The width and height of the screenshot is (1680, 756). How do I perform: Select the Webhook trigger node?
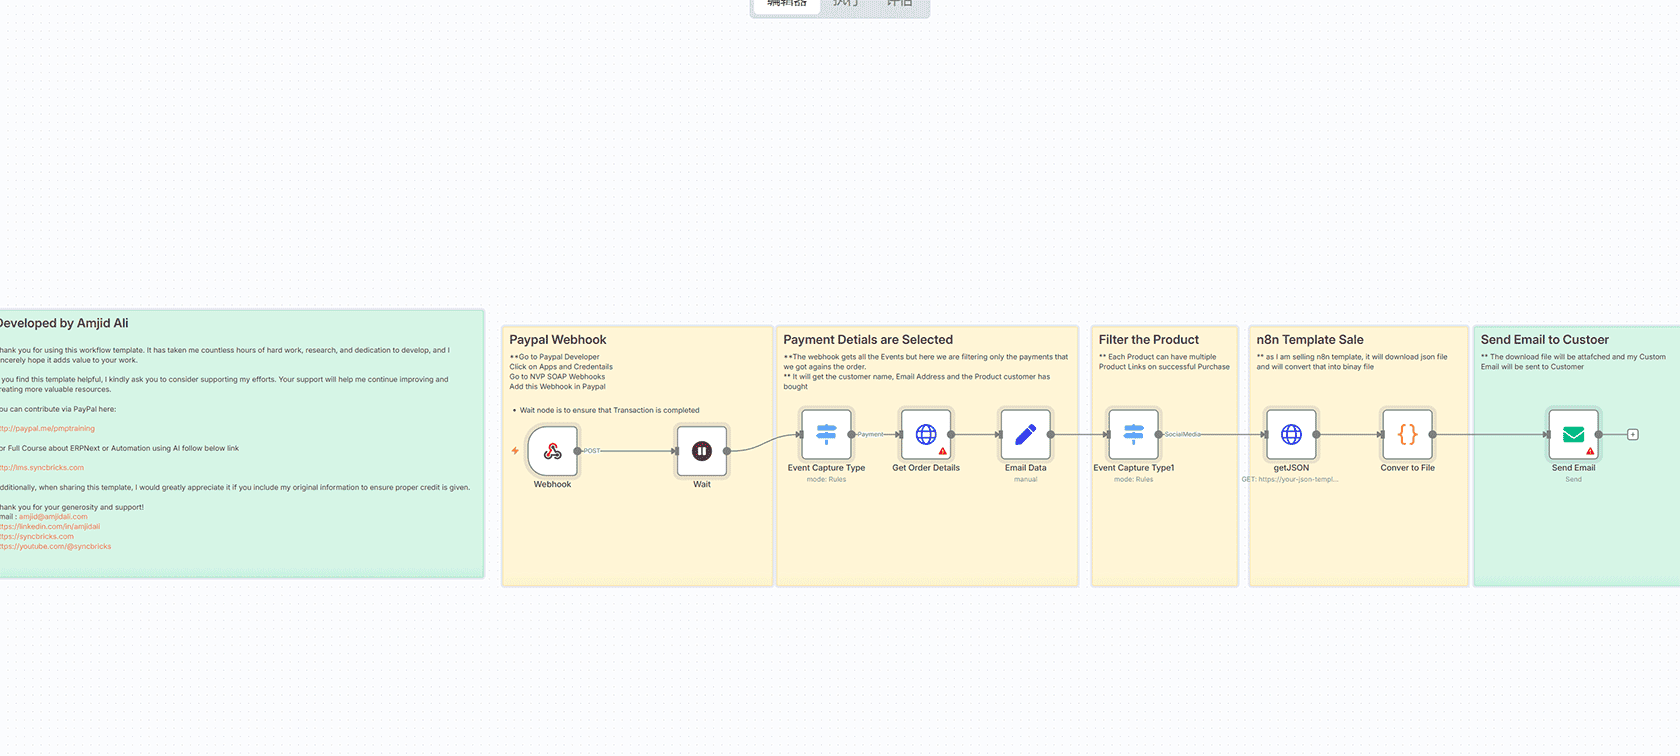(x=552, y=451)
